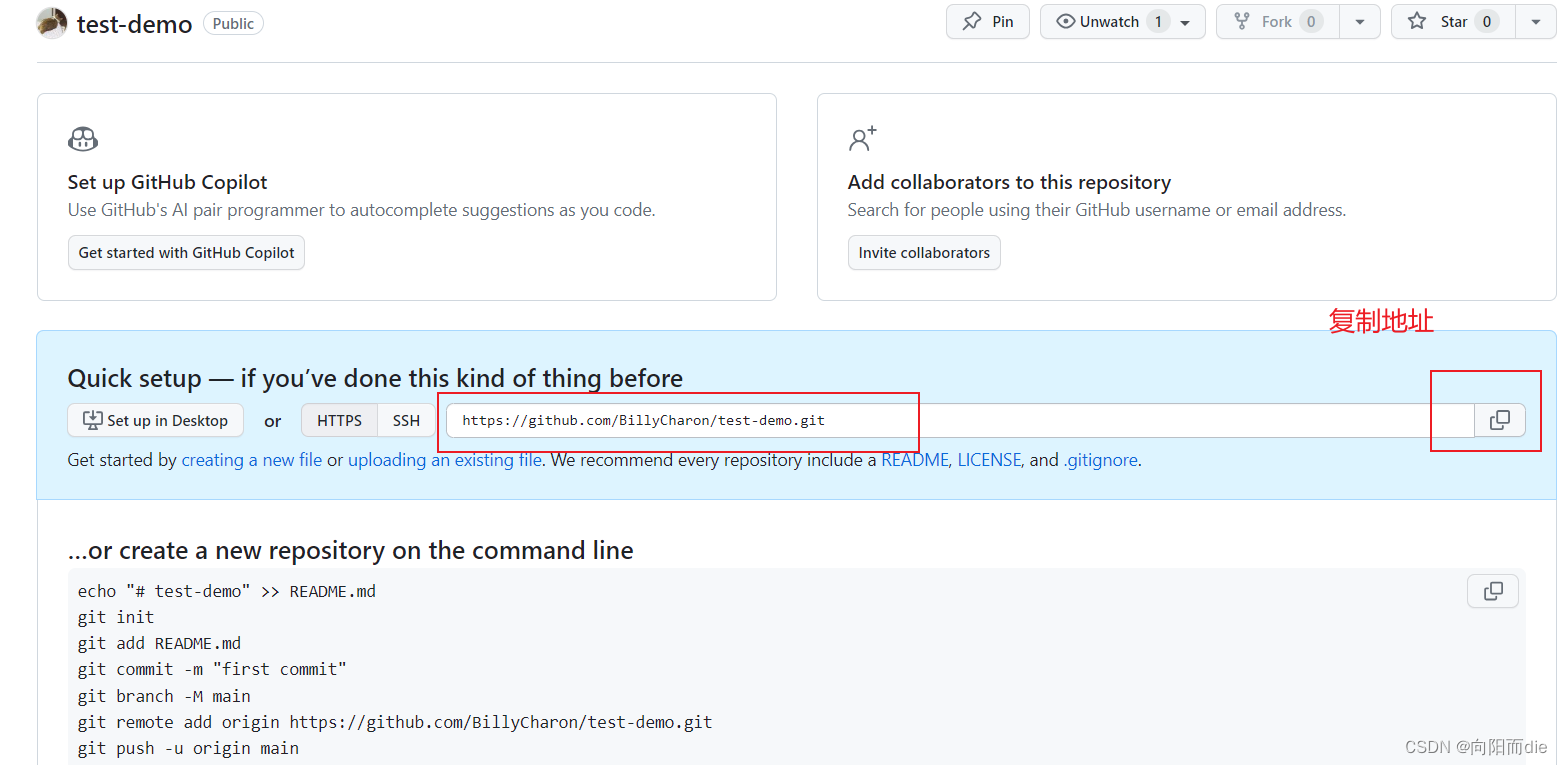Click the Copilot icon in setup card

click(83, 139)
